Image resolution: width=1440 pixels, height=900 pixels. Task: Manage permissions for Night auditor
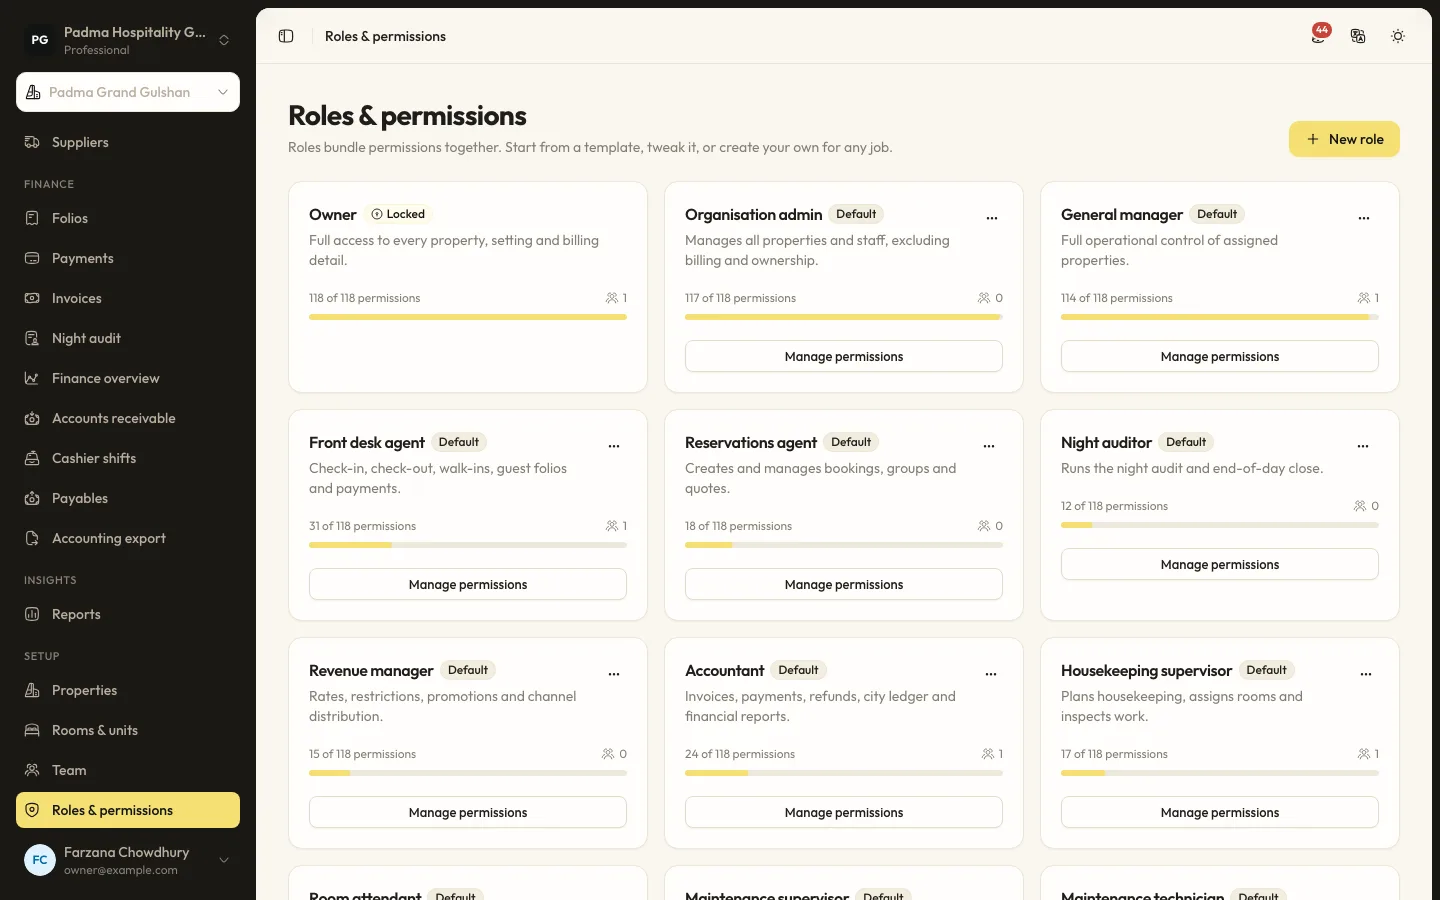[x=1220, y=564]
